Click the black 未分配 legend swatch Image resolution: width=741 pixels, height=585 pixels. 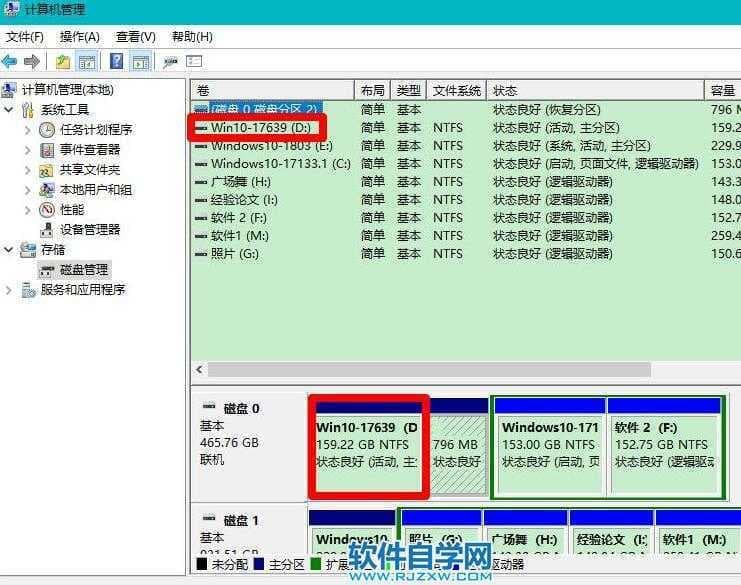click(x=203, y=564)
